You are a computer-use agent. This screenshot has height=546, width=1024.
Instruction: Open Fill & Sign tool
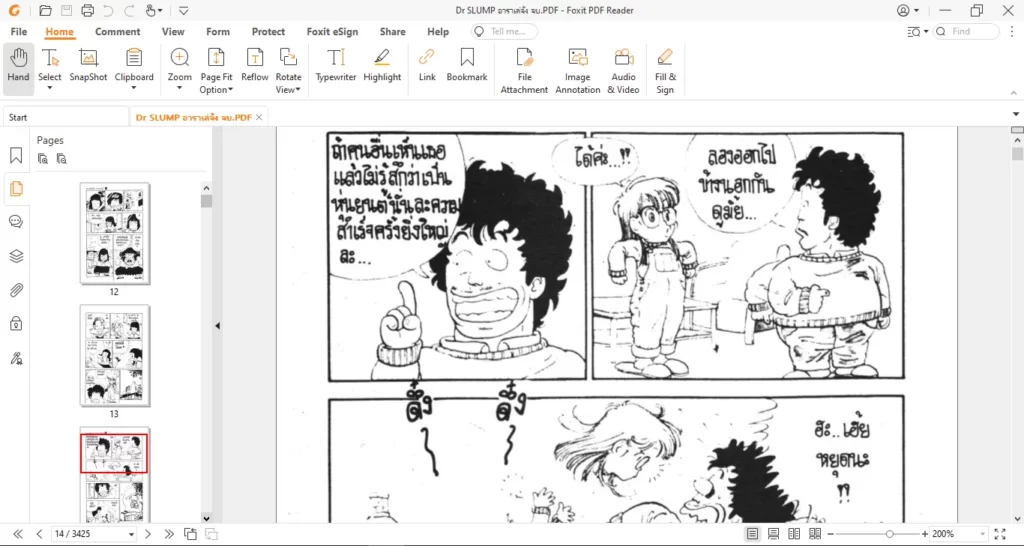pyautogui.click(x=665, y=71)
